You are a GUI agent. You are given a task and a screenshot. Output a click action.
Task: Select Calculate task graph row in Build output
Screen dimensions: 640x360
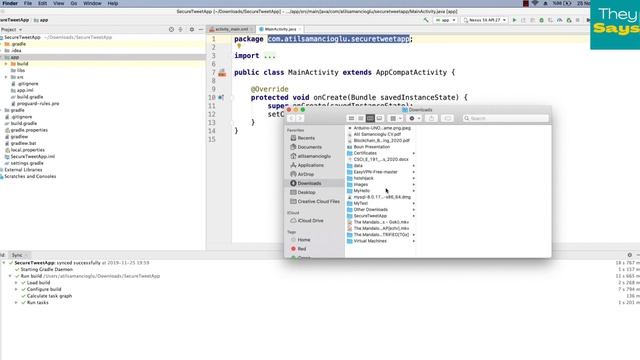46,296
